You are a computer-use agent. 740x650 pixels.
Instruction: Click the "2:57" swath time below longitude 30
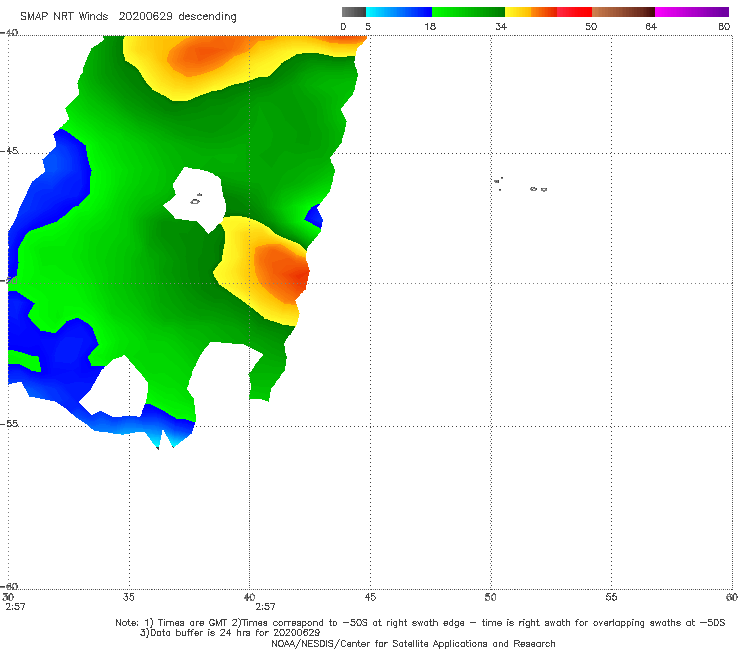(x=15, y=607)
